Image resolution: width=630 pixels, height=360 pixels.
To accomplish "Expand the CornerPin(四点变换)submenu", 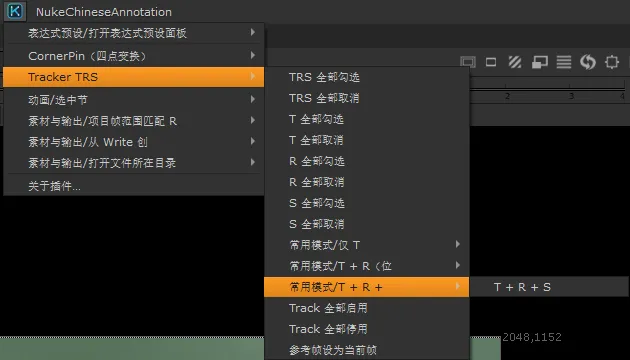I will (x=133, y=55).
